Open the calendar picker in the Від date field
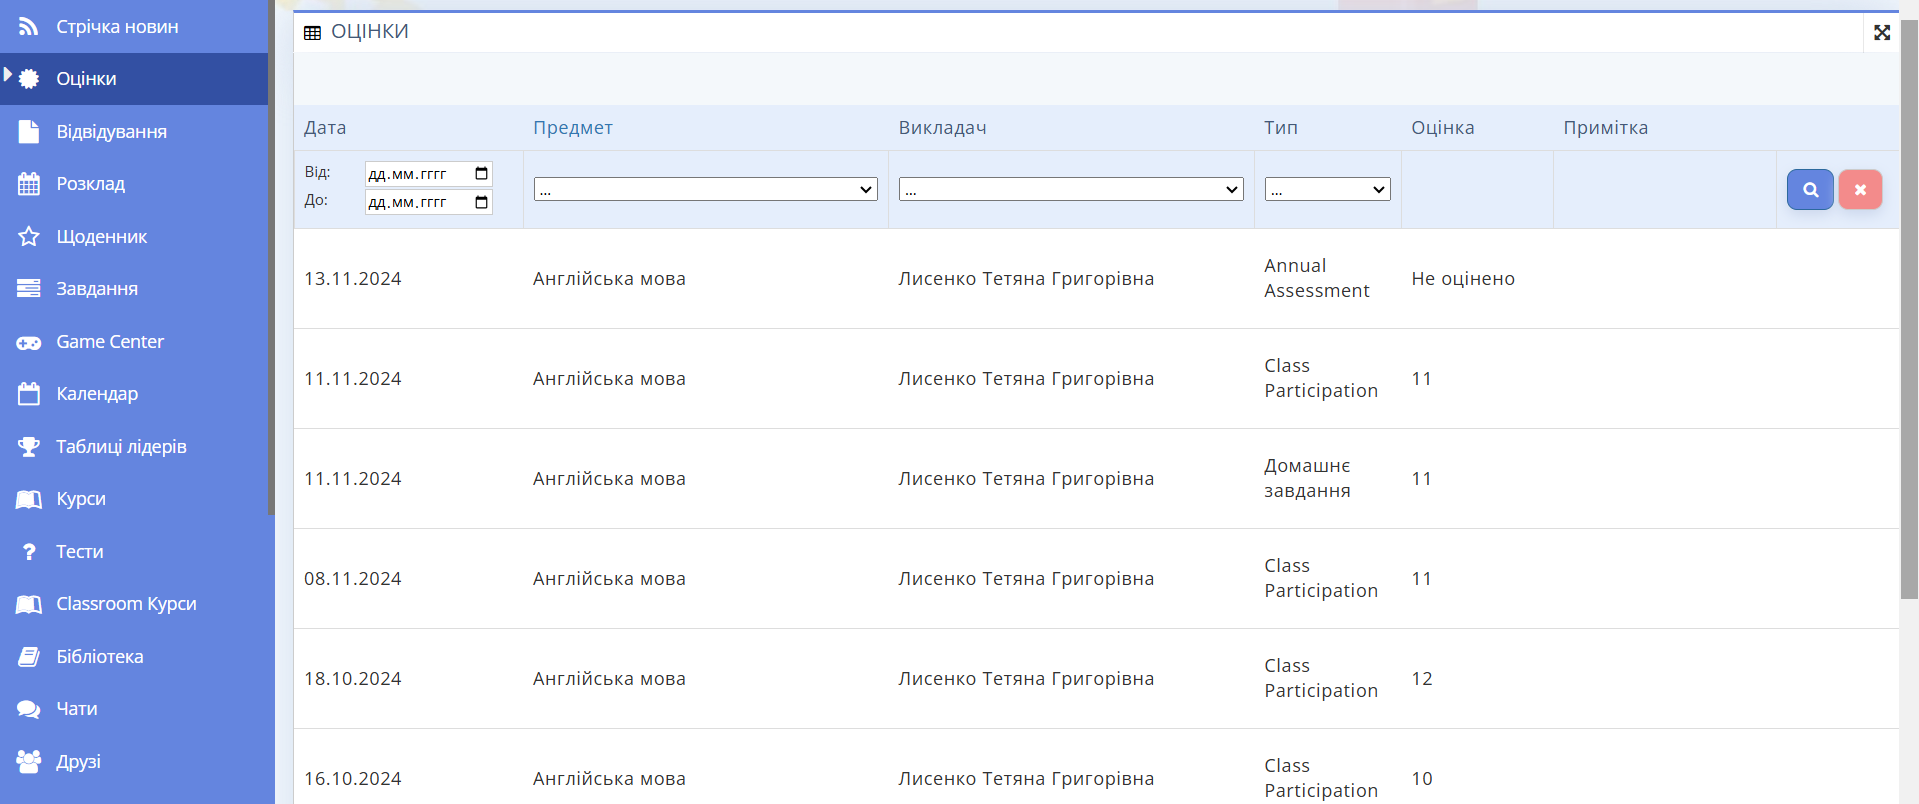Viewport: 1919px width, 804px height. (481, 174)
